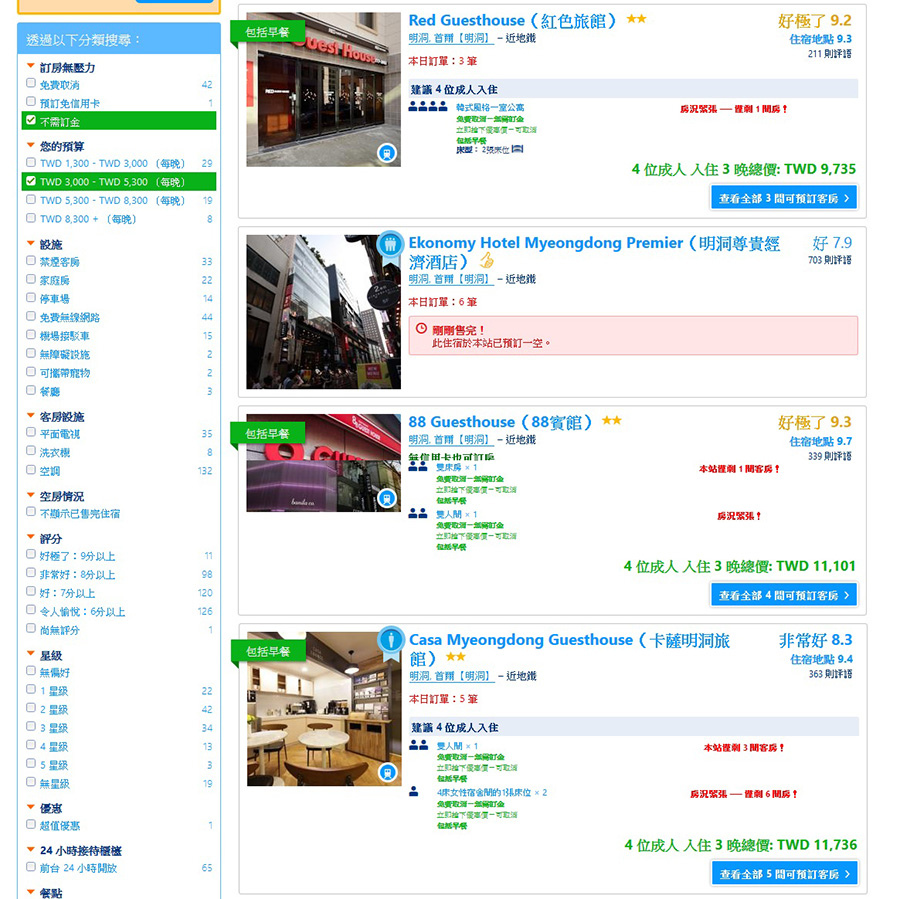The height and width of the screenshot is (899, 900).
Task: Collapse the 您的預算 section
Action: [31, 145]
